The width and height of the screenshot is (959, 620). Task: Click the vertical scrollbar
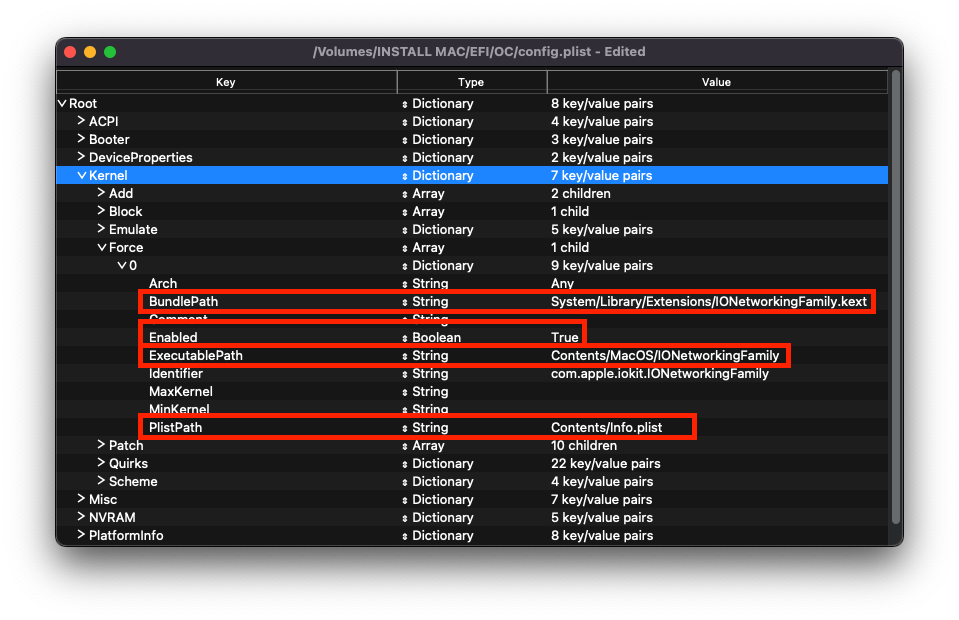895,300
